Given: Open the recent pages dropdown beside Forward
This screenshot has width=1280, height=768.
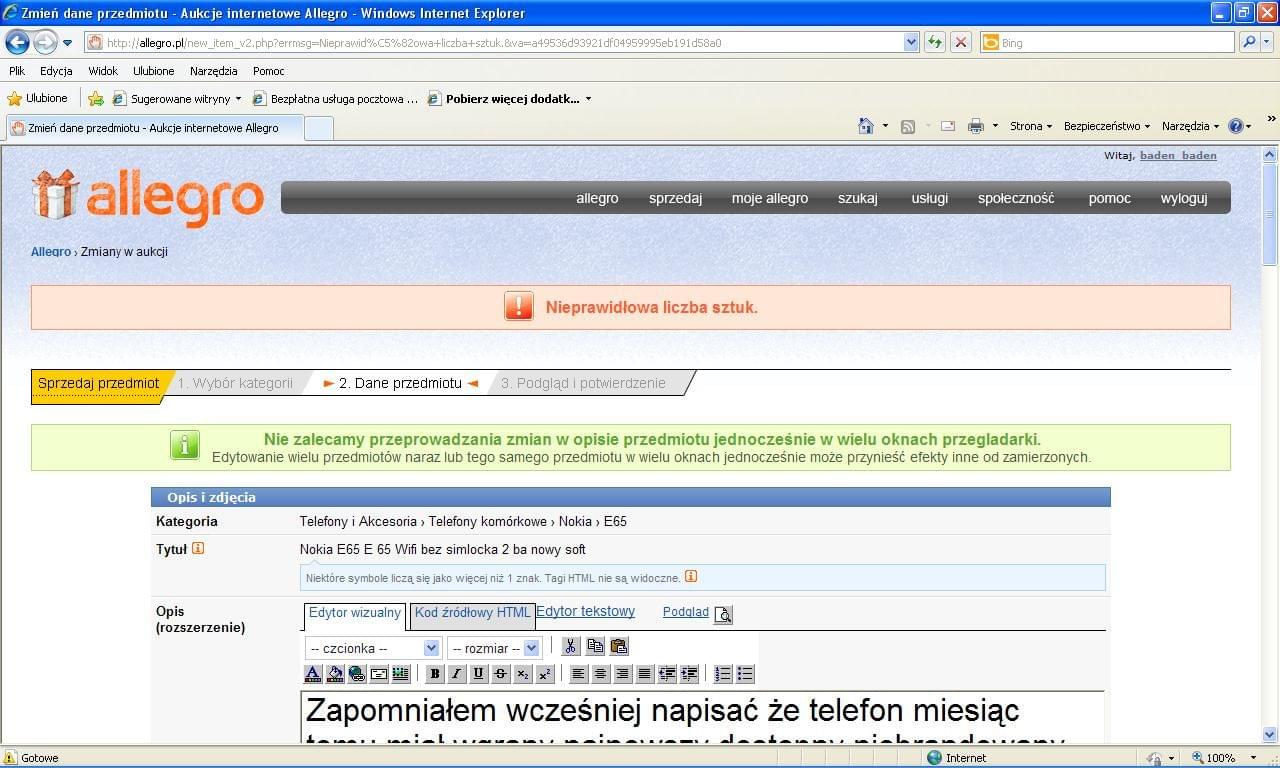Looking at the screenshot, I should click(x=67, y=43).
